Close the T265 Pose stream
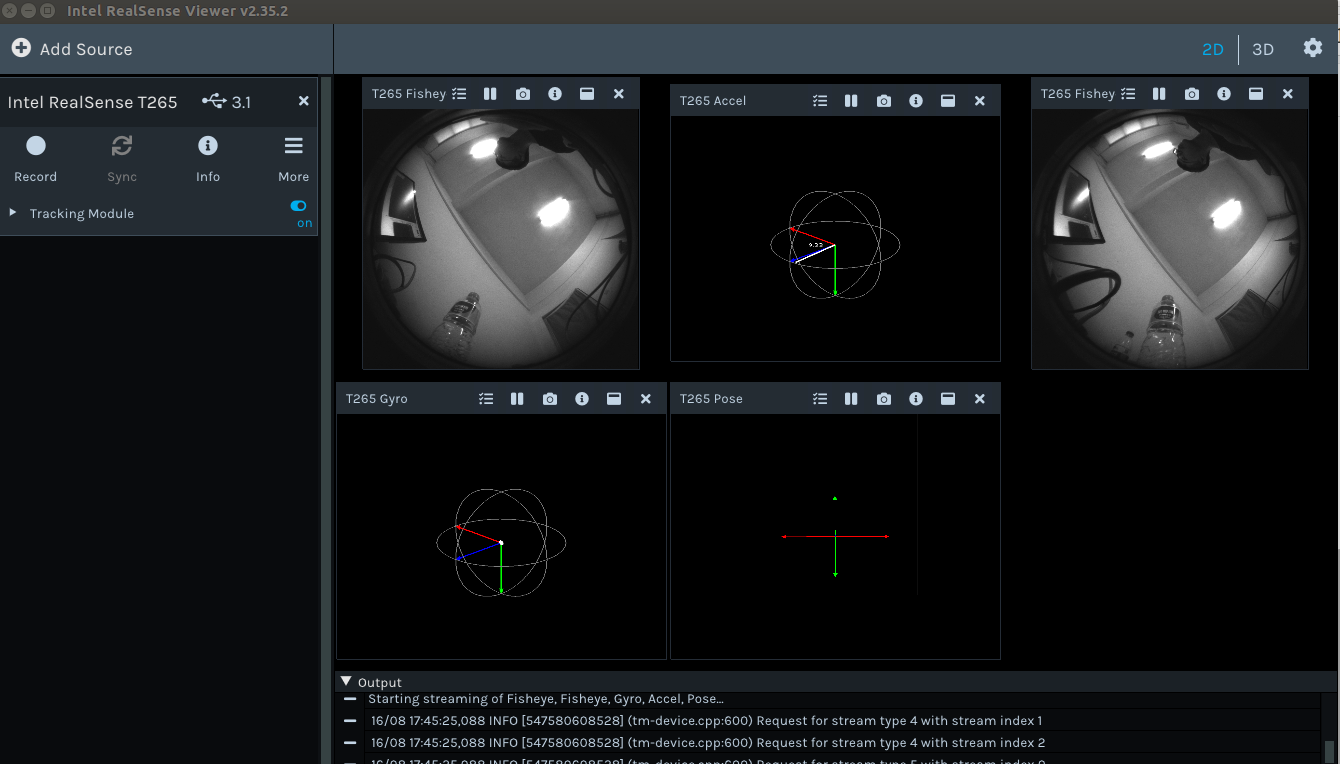The image size is (1340, 764). click(x=980, y=399)
